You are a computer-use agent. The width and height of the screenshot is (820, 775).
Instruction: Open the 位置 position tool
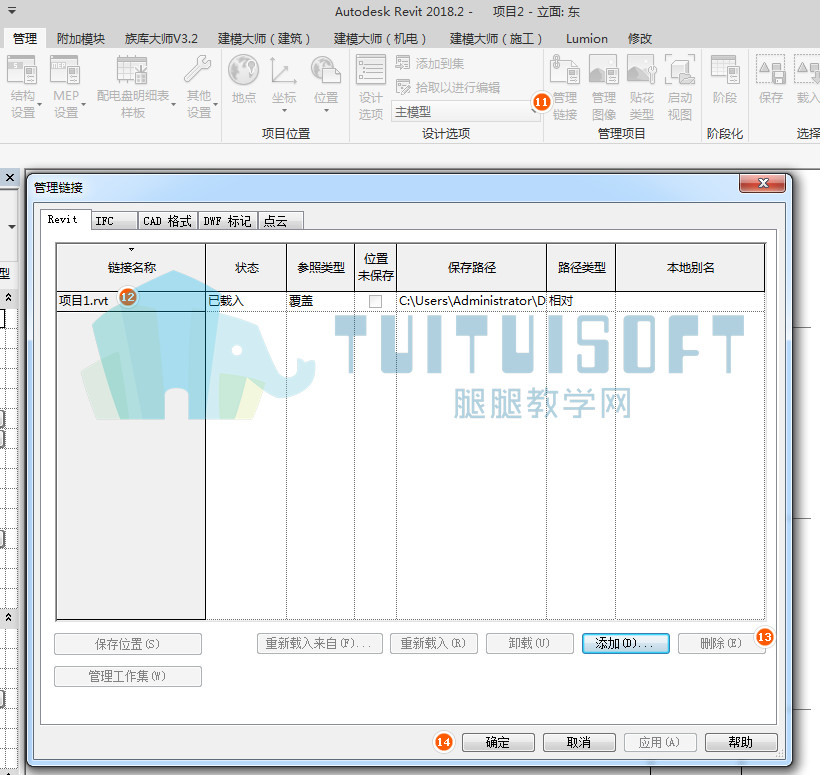coord(326,84)
